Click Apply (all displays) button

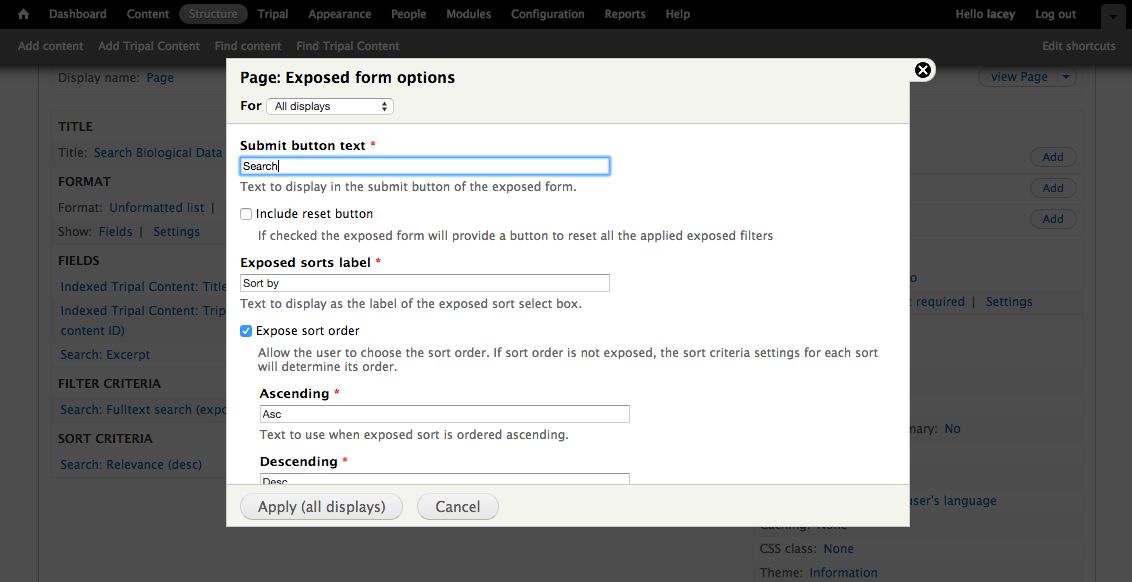(321, 507)
